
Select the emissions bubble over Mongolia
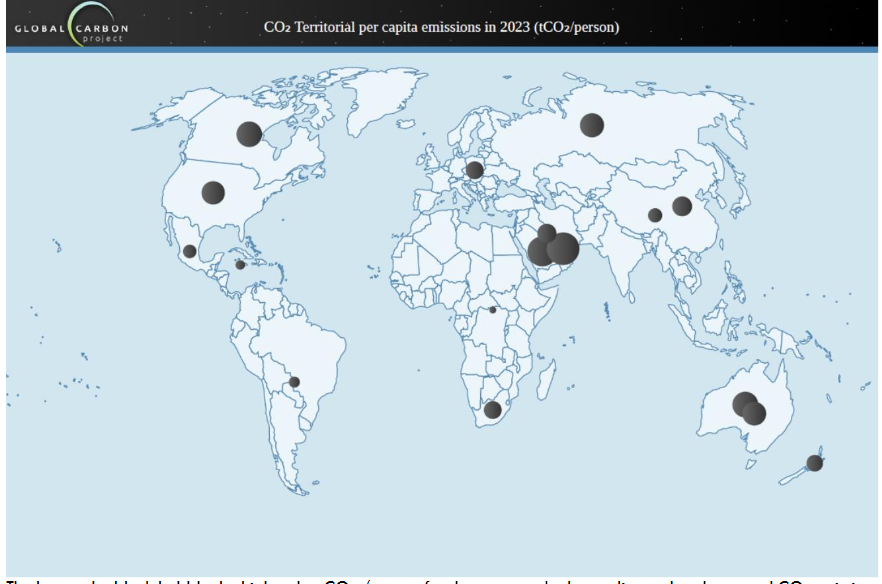pos(655,213)
